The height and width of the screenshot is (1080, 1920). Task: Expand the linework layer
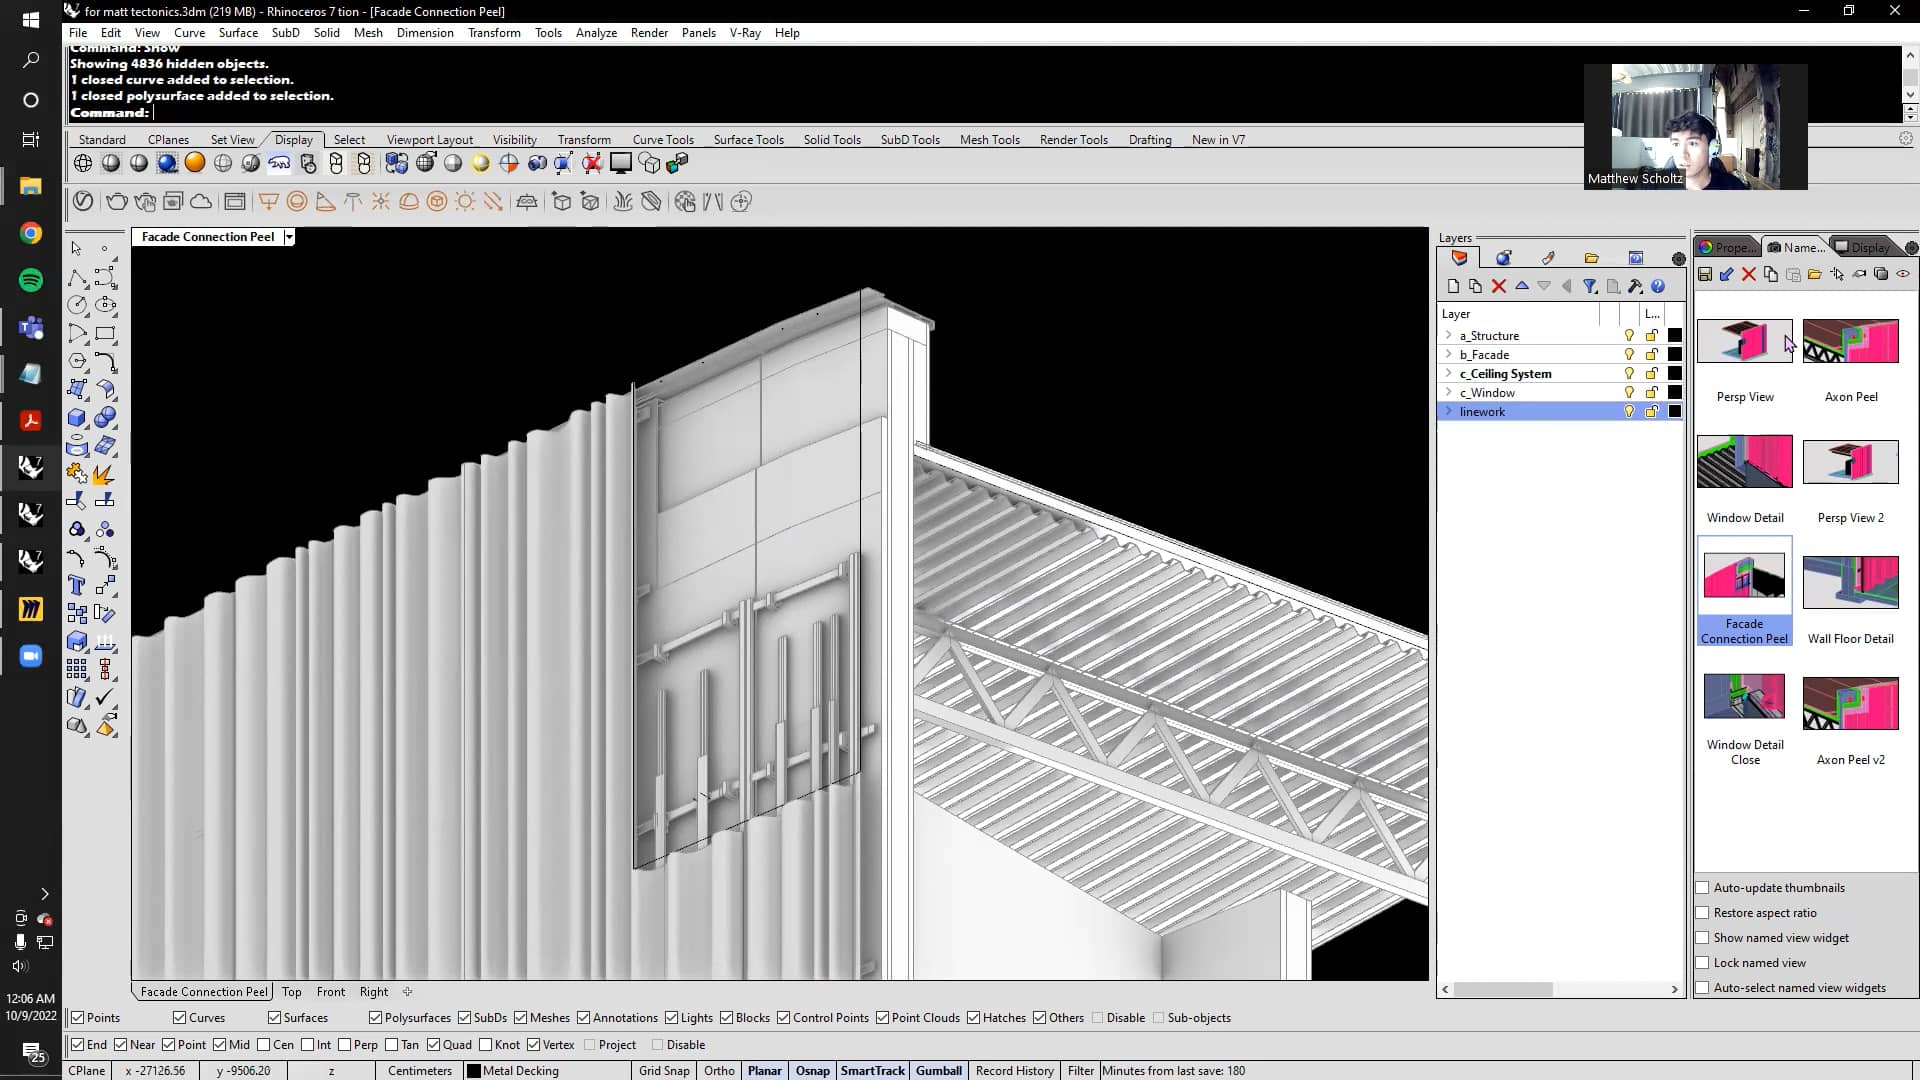tap(1450, 411)
